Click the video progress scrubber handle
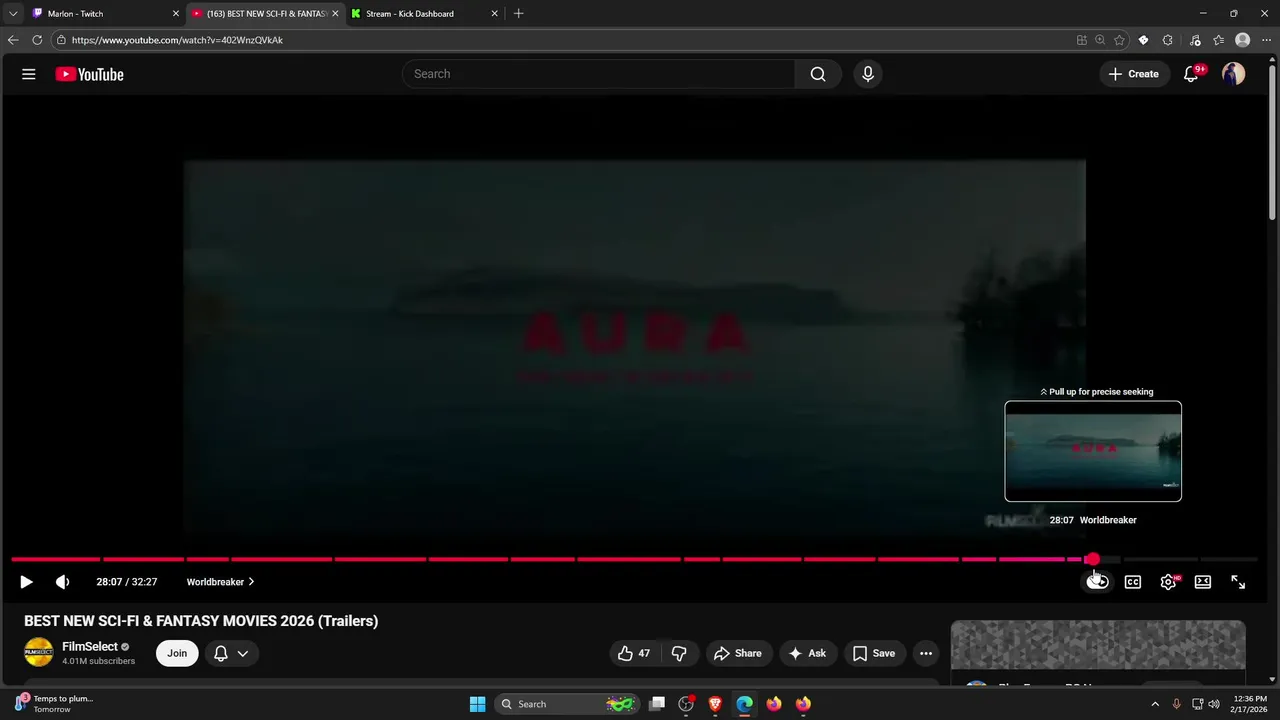The height and width of the screenshot is (720, 1280). [1092, 559]
